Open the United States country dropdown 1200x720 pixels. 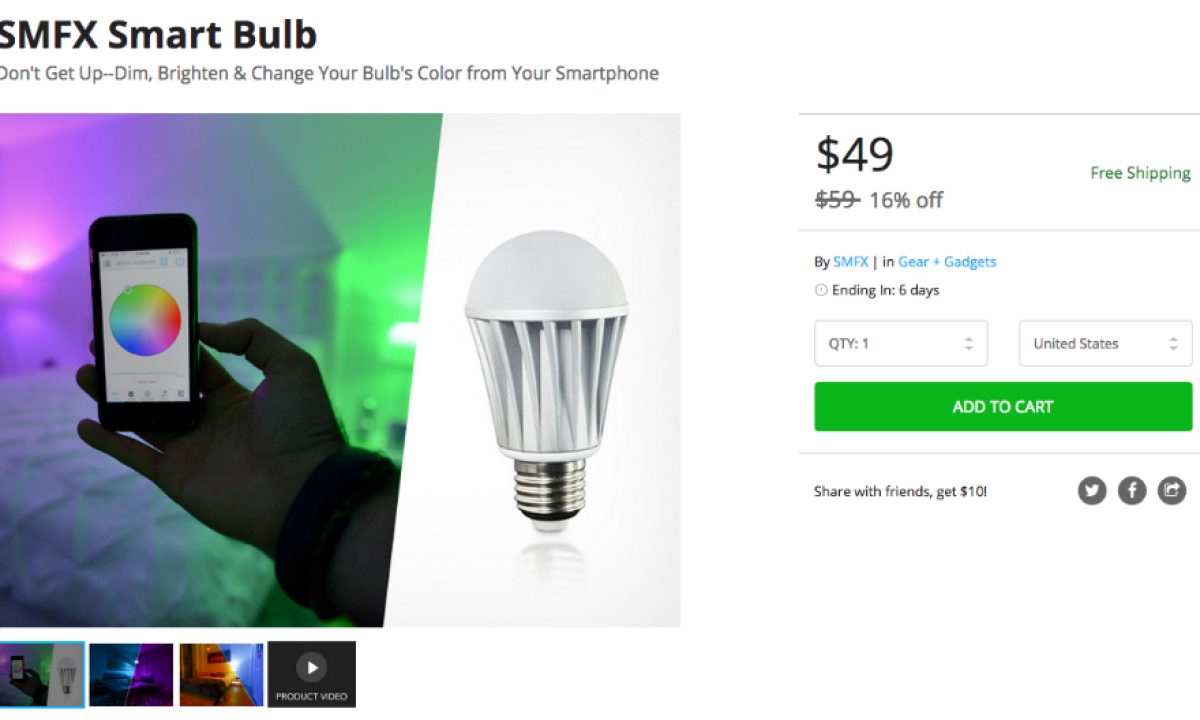pyautogui.click(x=1106, y=343)
